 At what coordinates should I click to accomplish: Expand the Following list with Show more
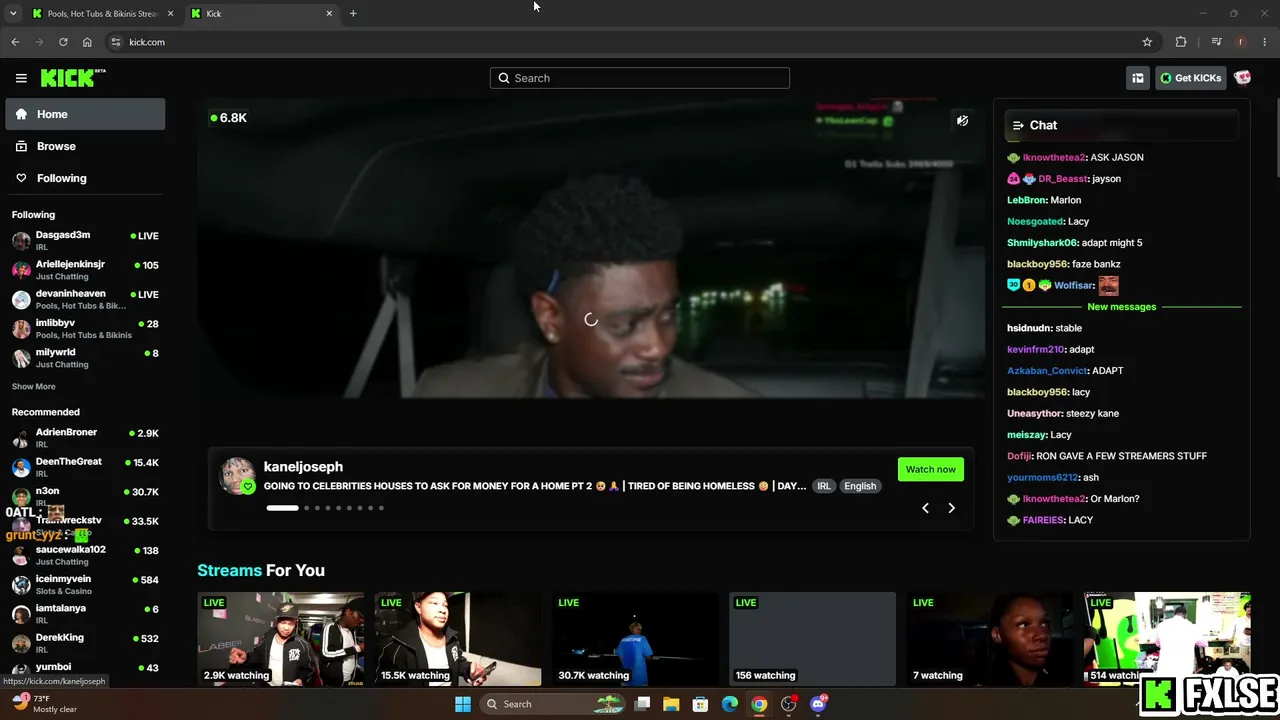coord(34,387)
